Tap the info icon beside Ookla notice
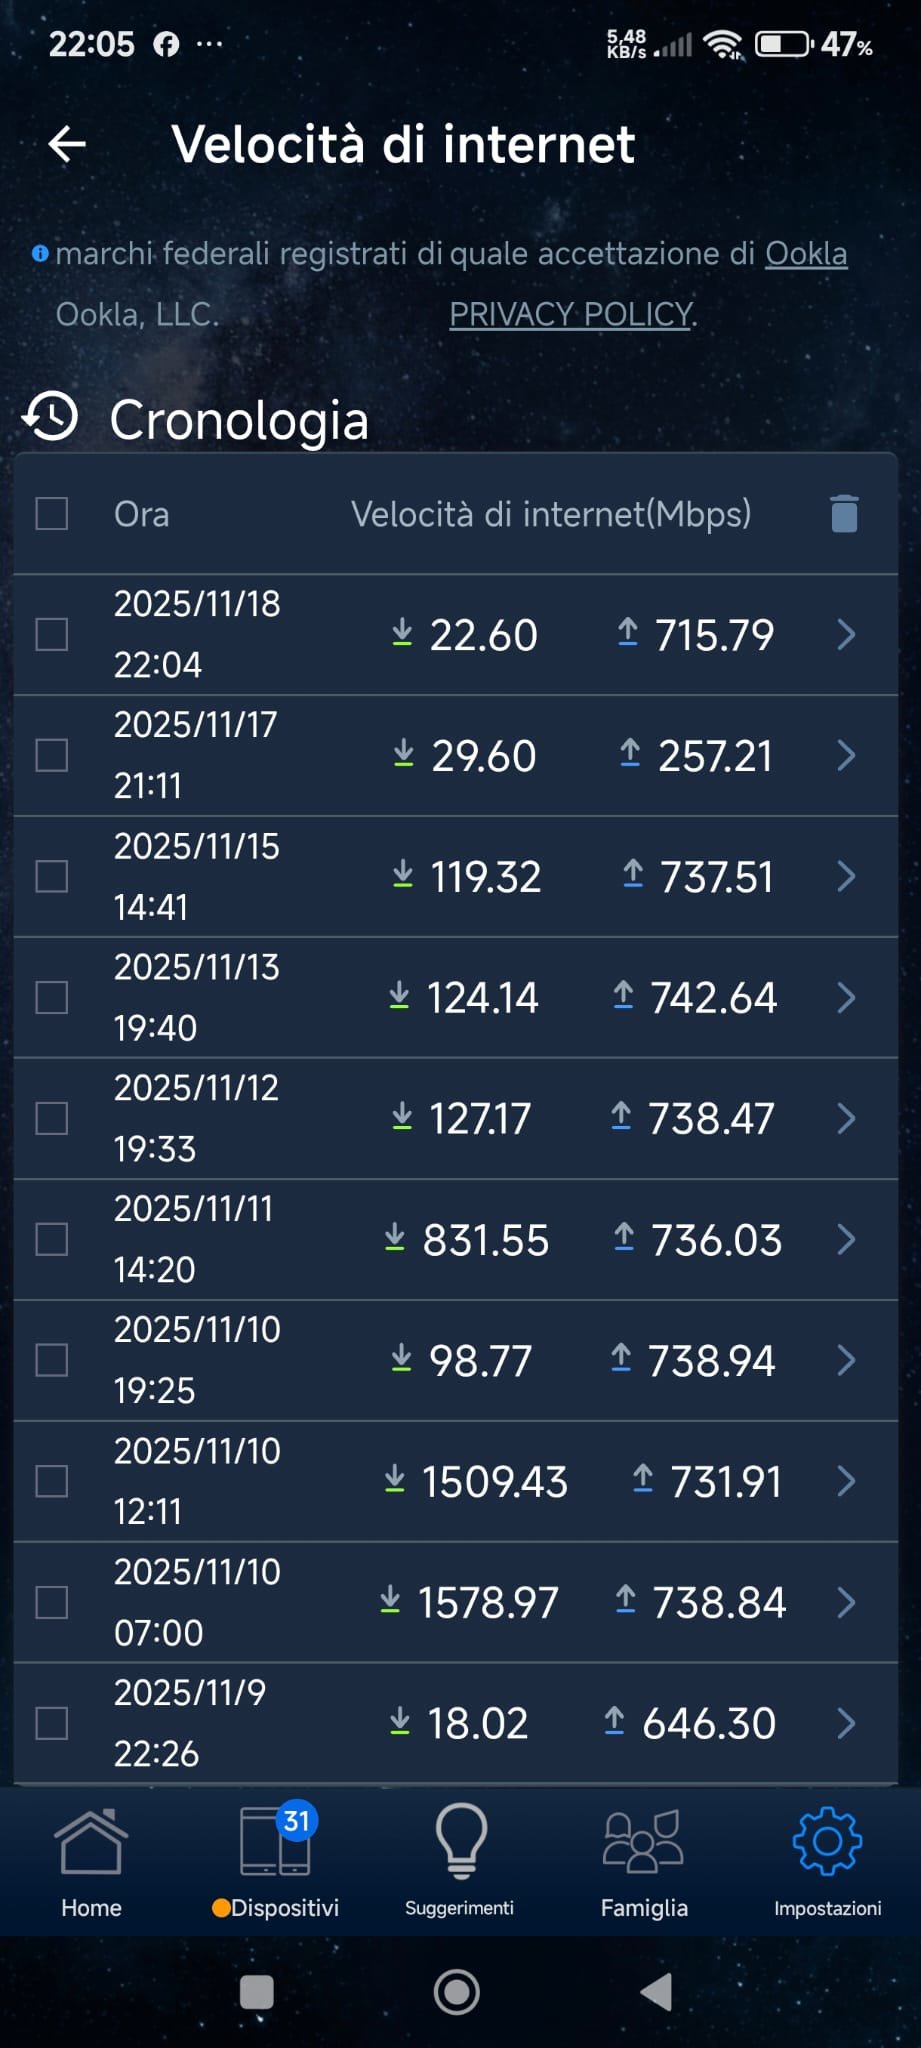This screenshot has height=2048, width=921. click(x=40, y=254)
